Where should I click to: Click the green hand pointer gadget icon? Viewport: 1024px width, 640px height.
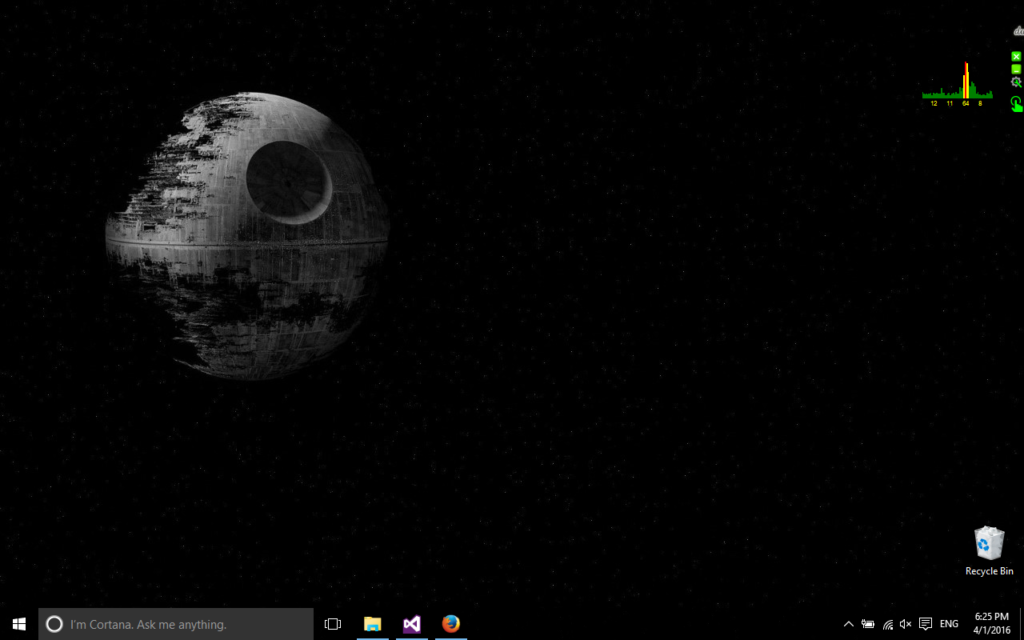point(1016,103)
